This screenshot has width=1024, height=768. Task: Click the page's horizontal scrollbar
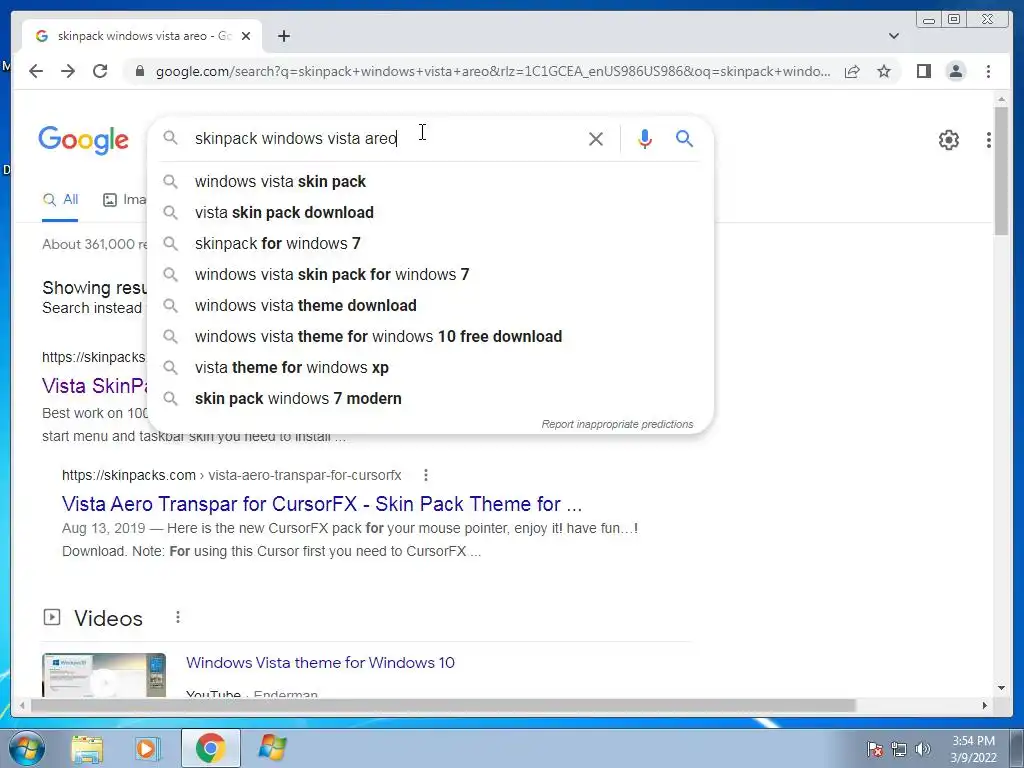pyautogui.click(x=443, y=705)
